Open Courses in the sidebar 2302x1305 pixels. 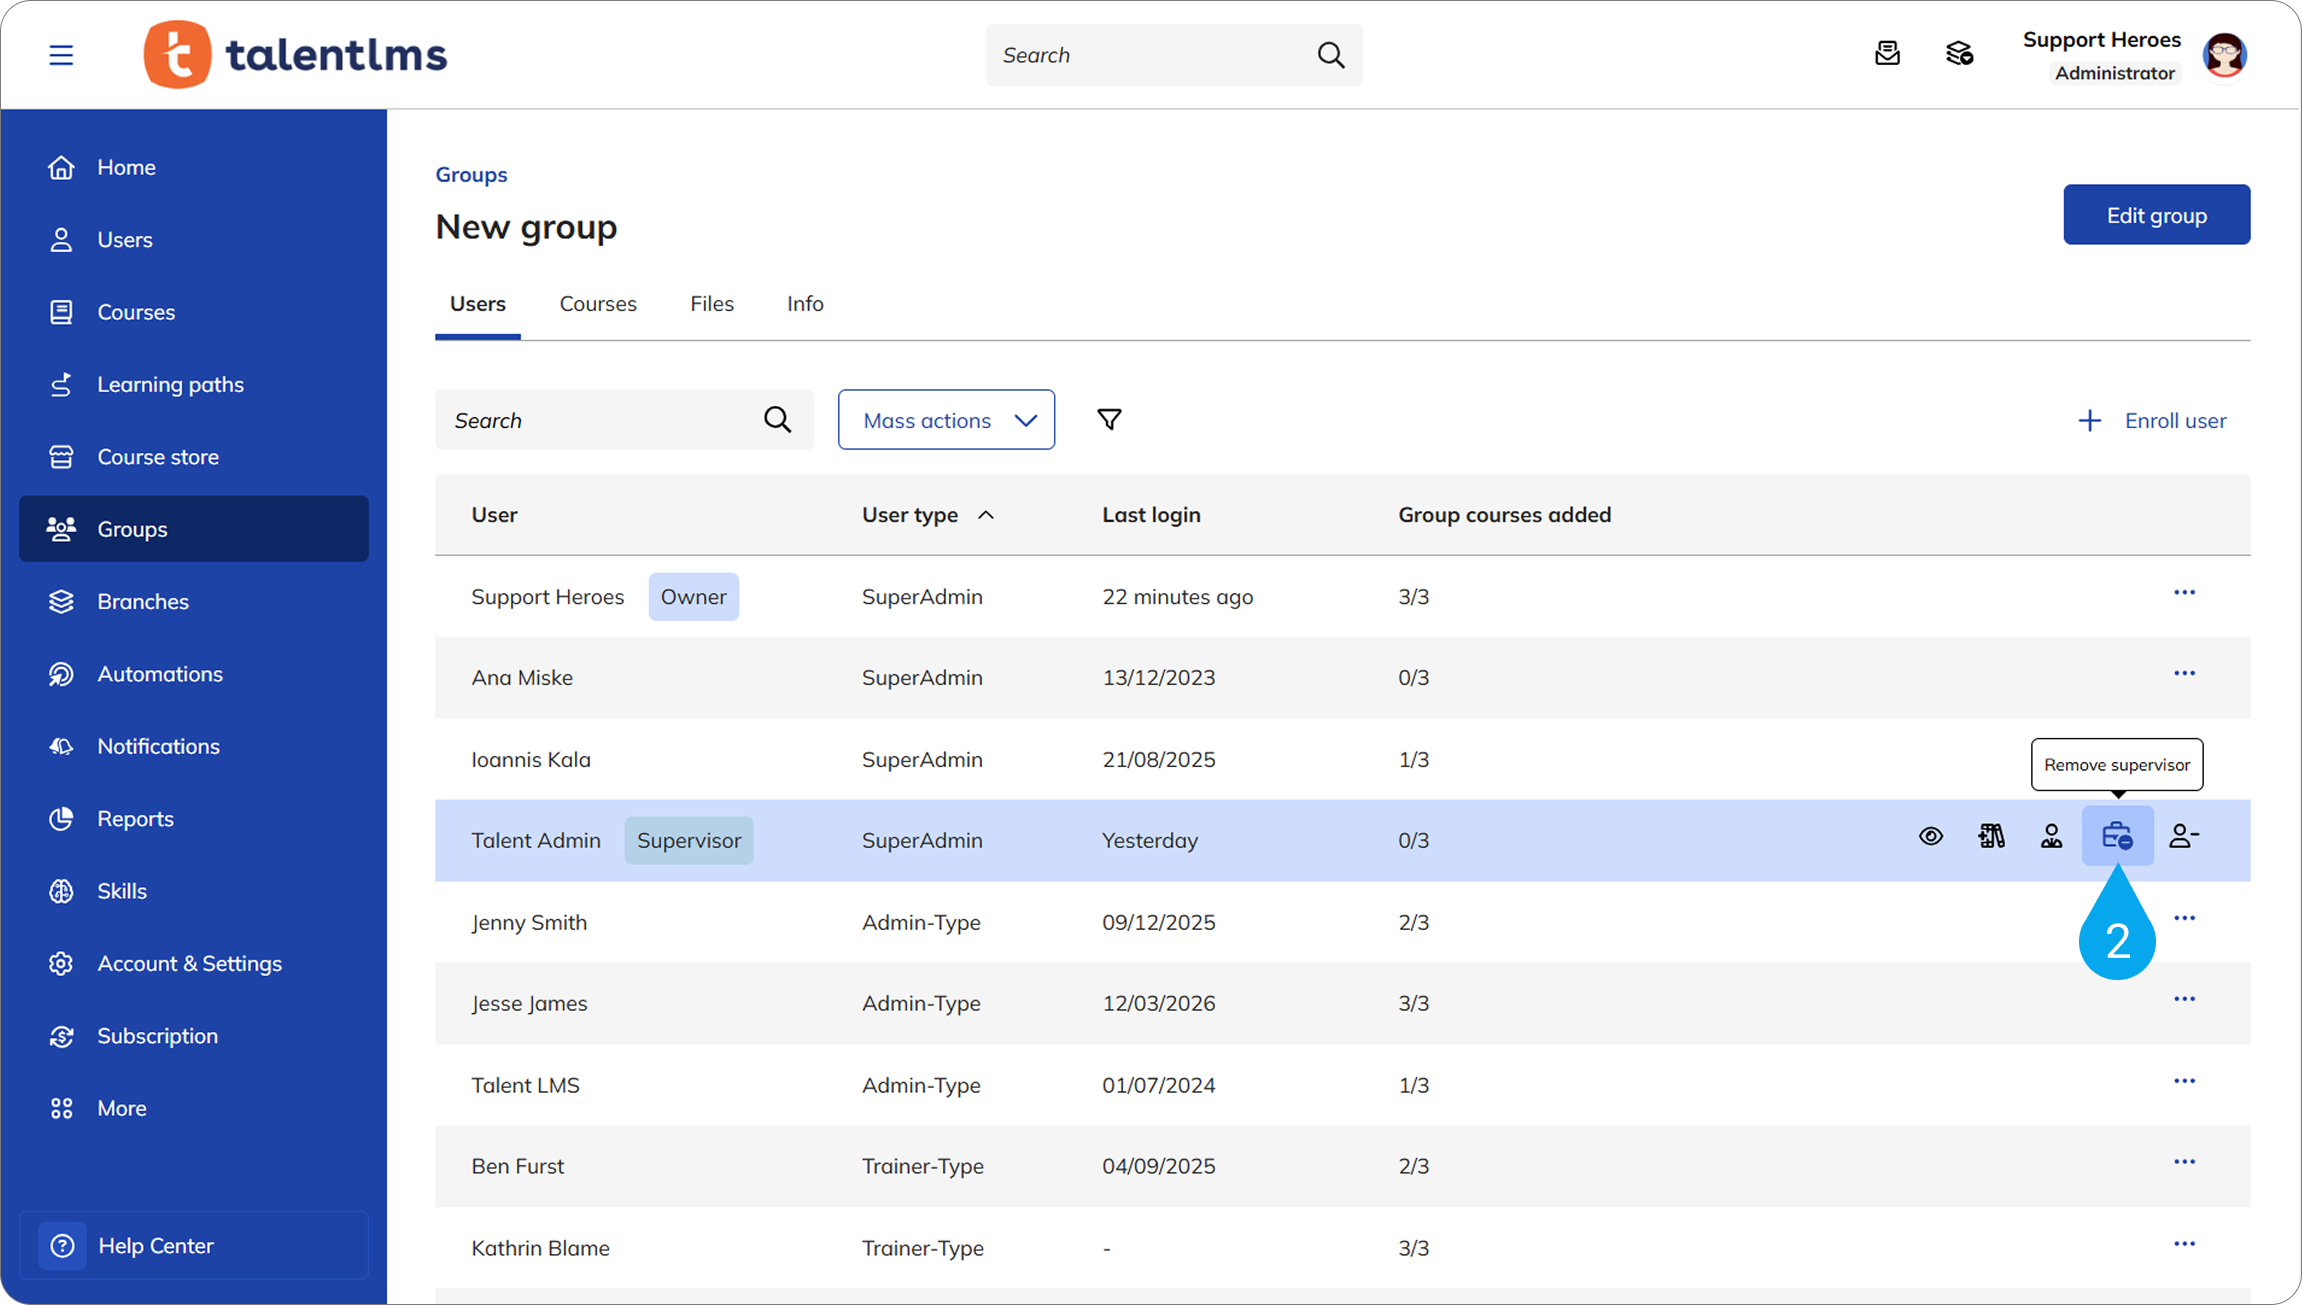click(194, 312)
